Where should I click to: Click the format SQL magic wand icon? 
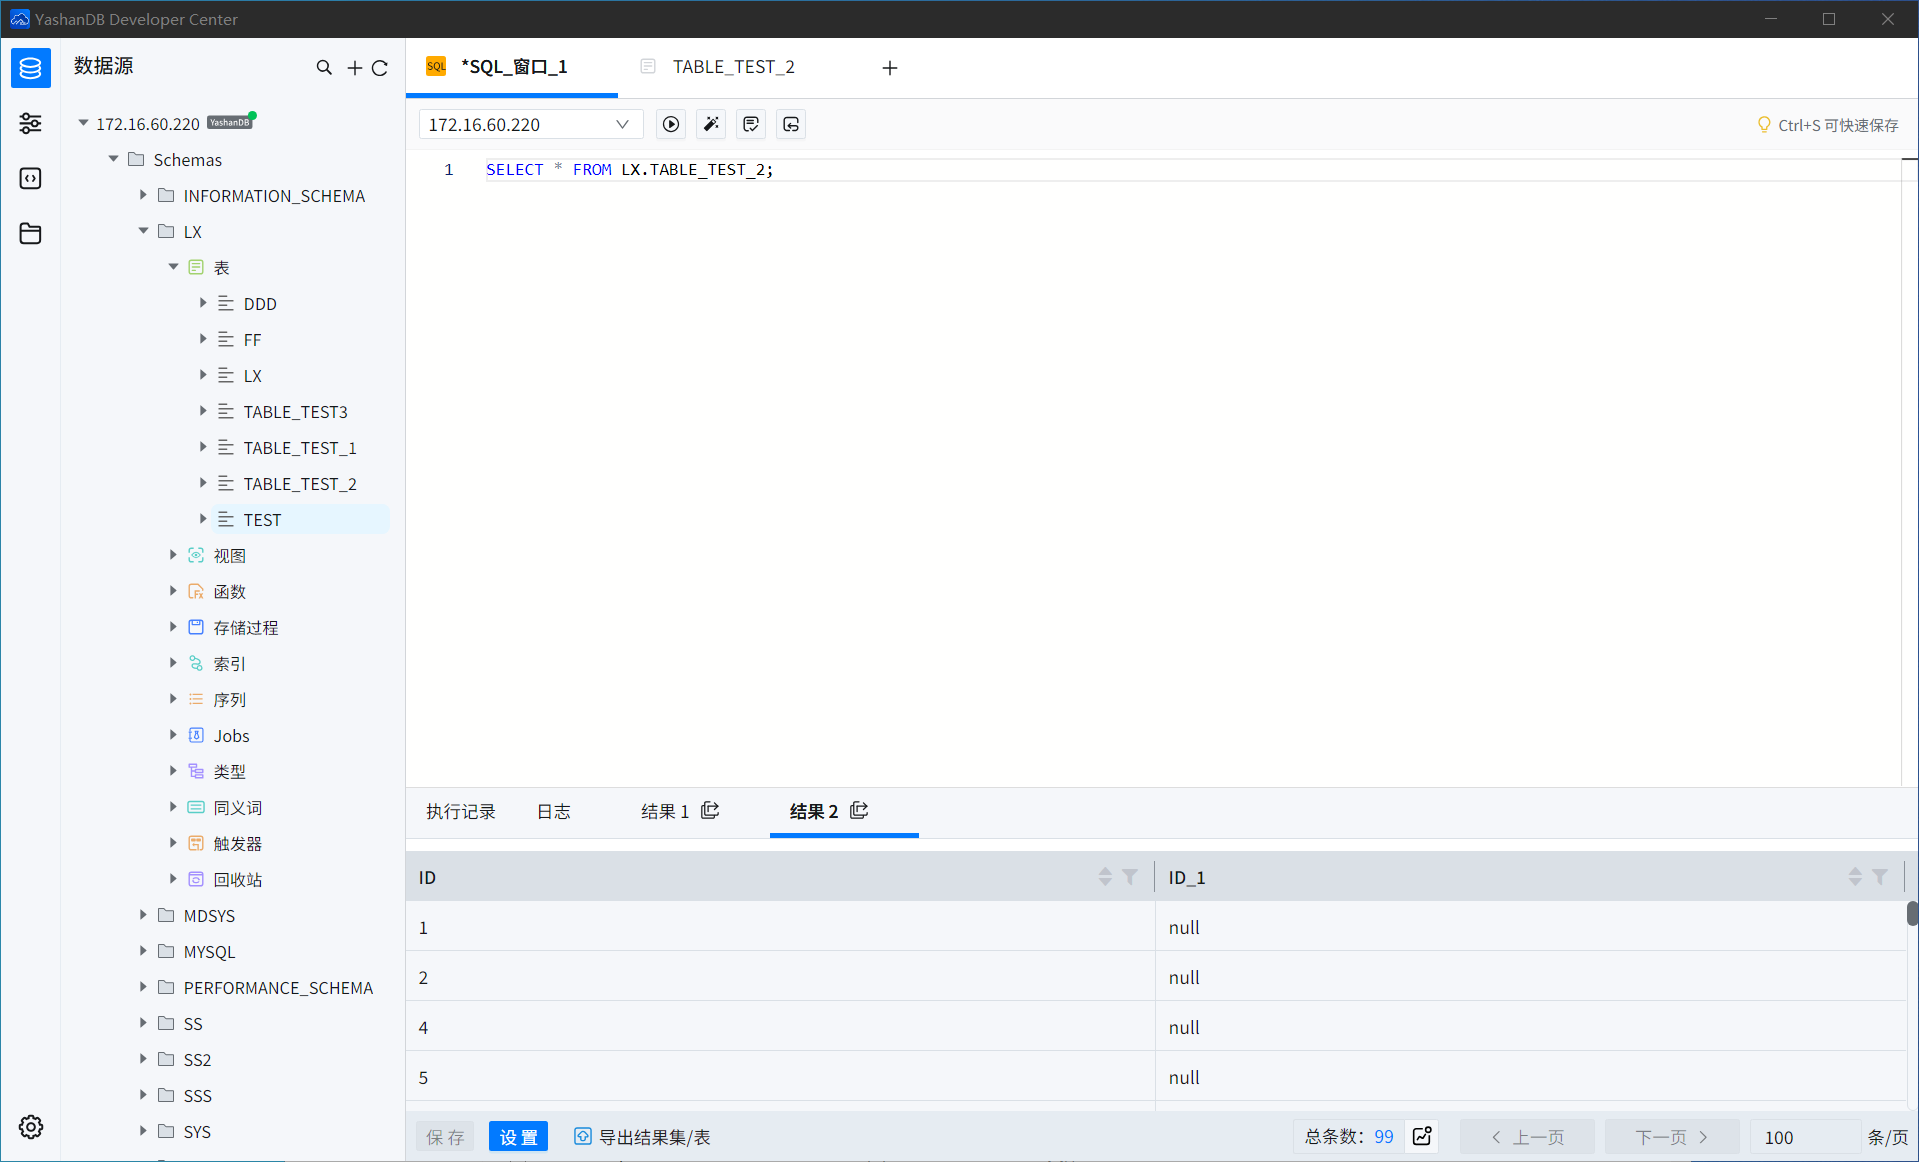711,124
